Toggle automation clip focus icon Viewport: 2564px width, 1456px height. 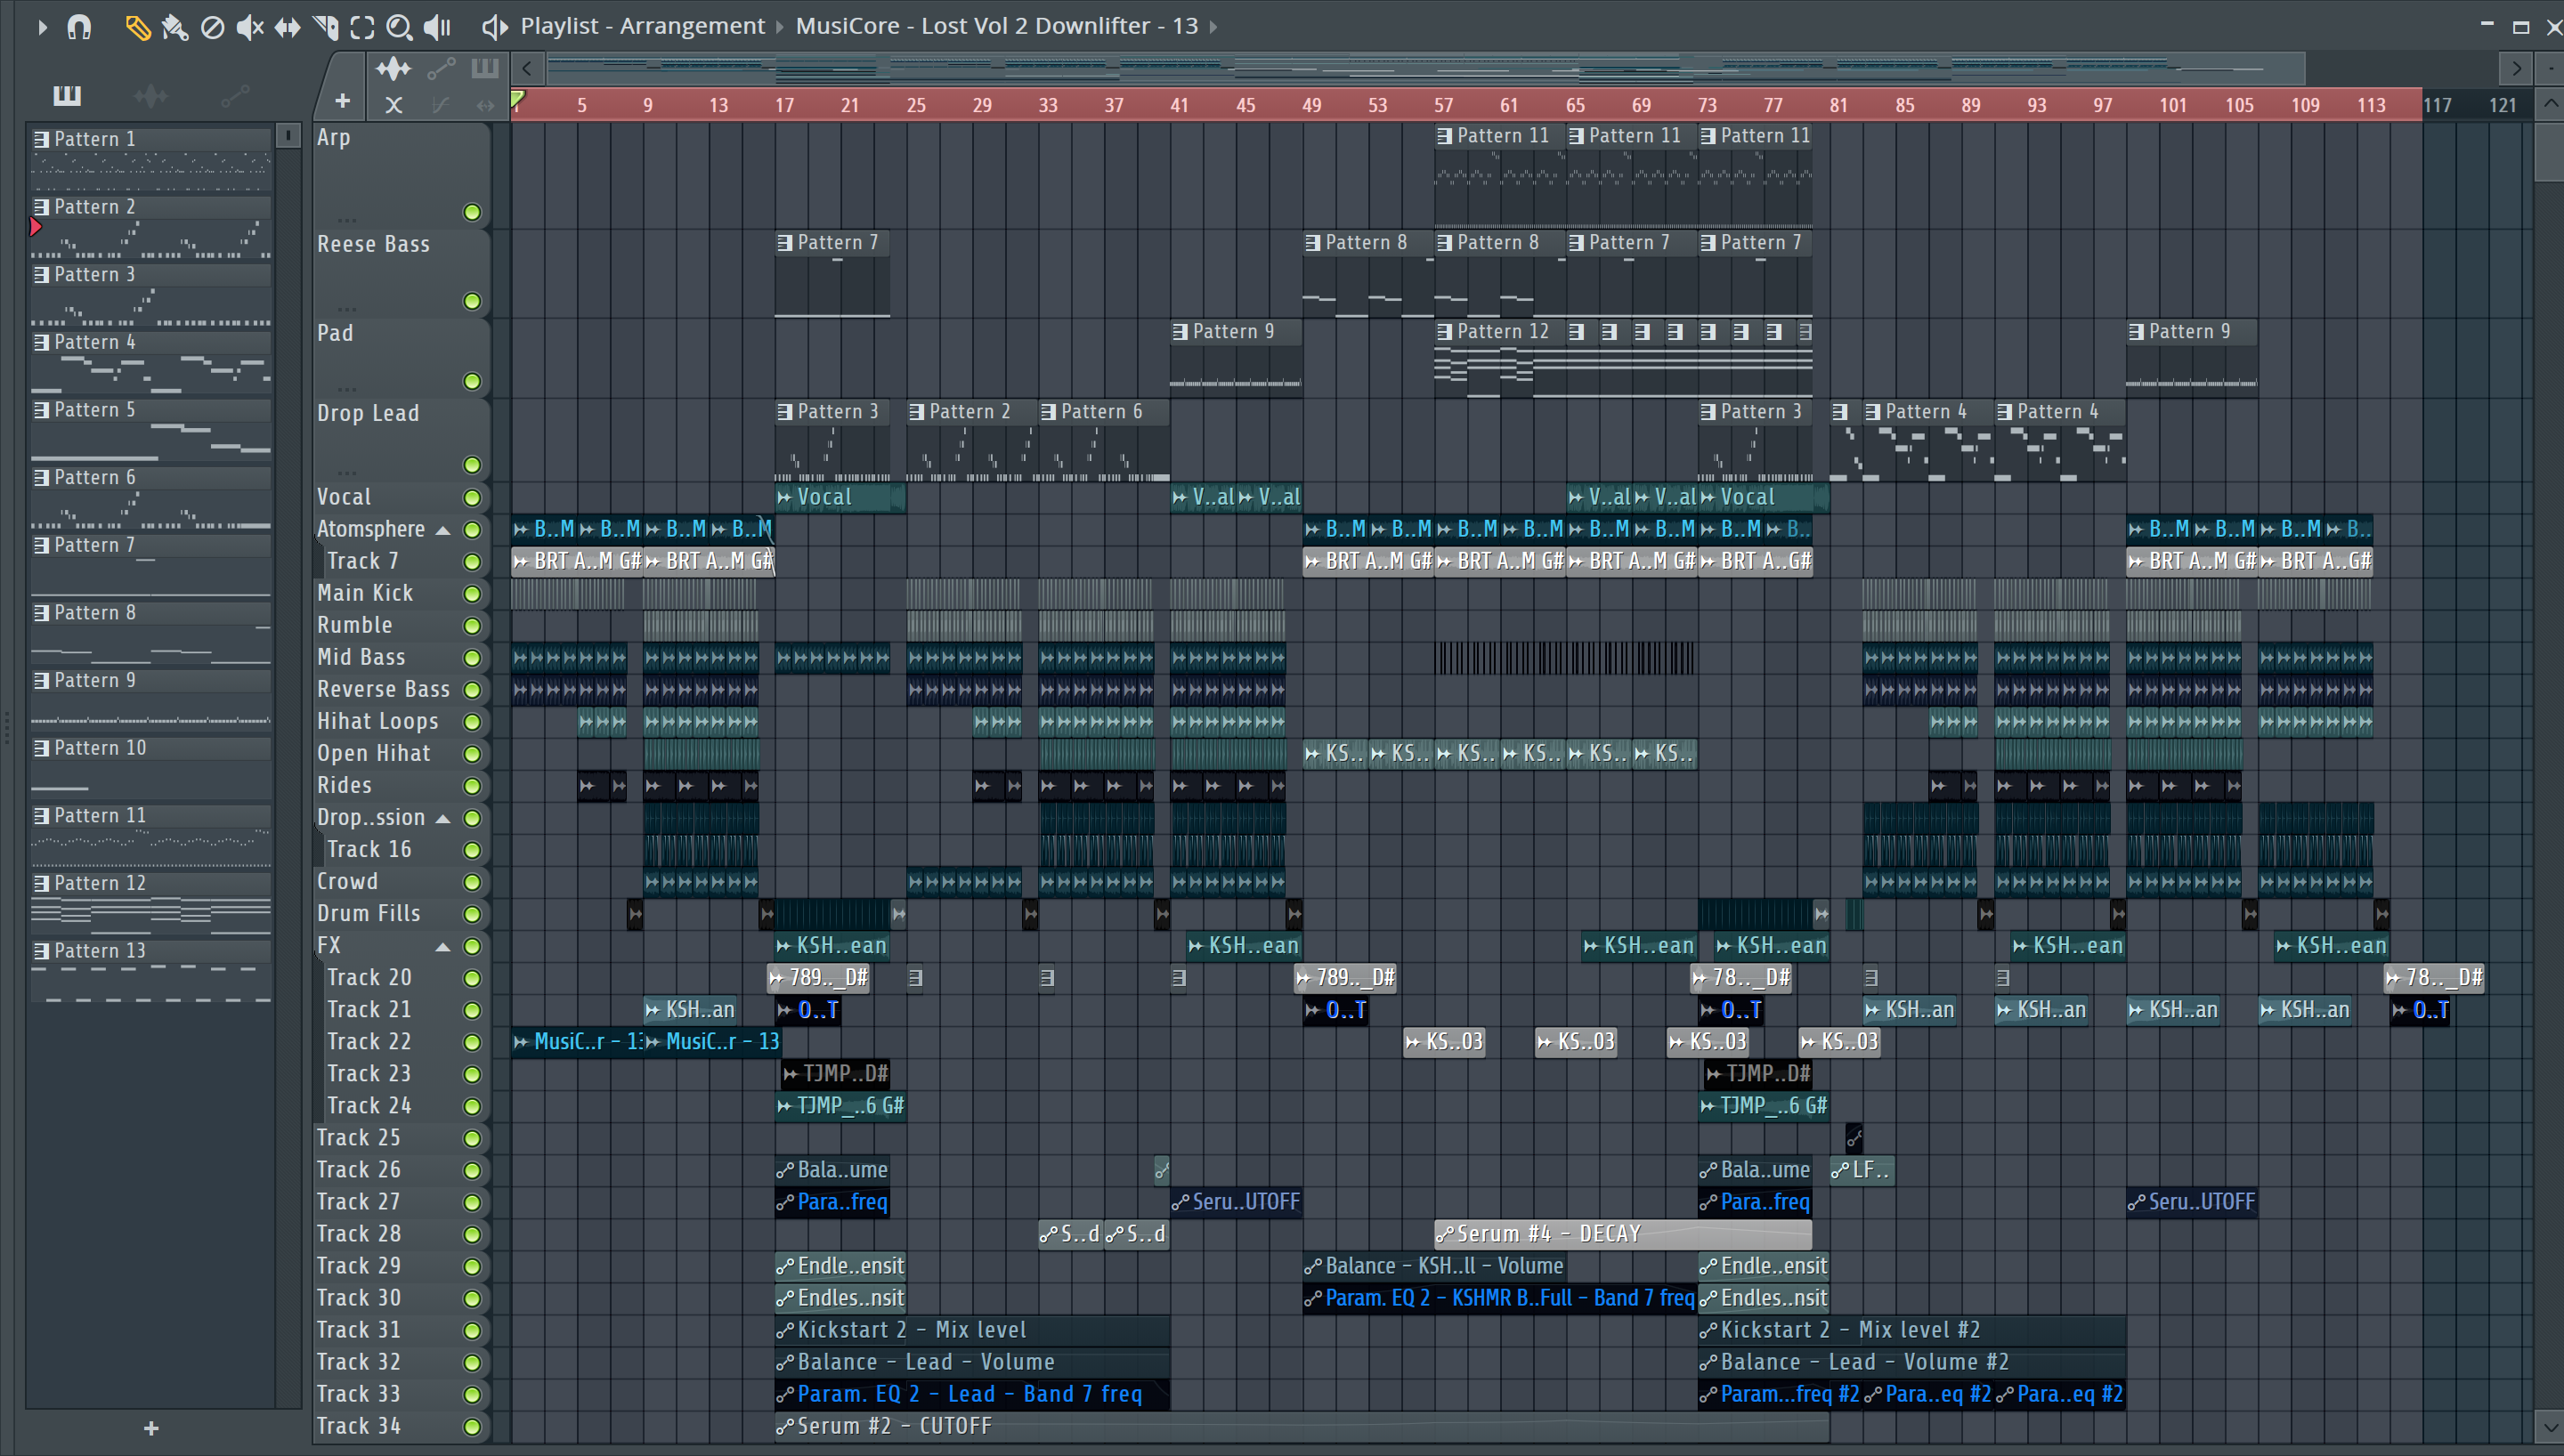[x=441, y=69]
